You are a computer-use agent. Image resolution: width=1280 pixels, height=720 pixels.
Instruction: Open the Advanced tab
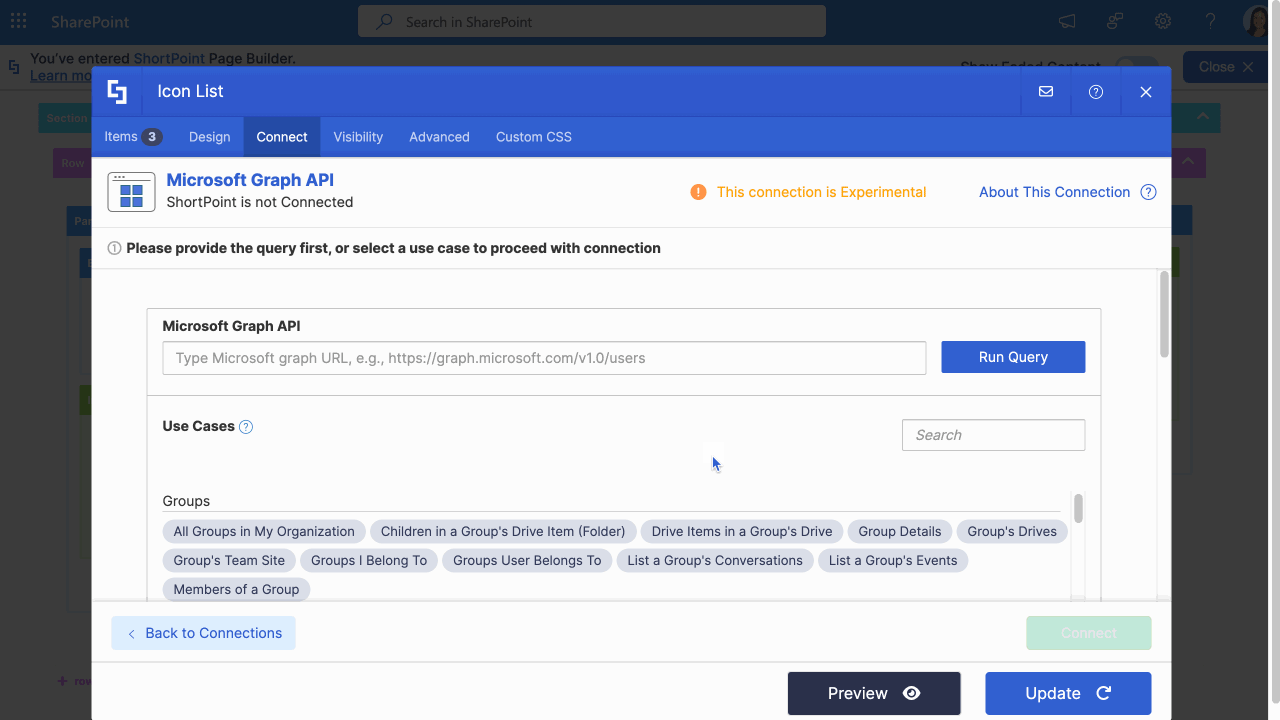(x=439, y=137)
